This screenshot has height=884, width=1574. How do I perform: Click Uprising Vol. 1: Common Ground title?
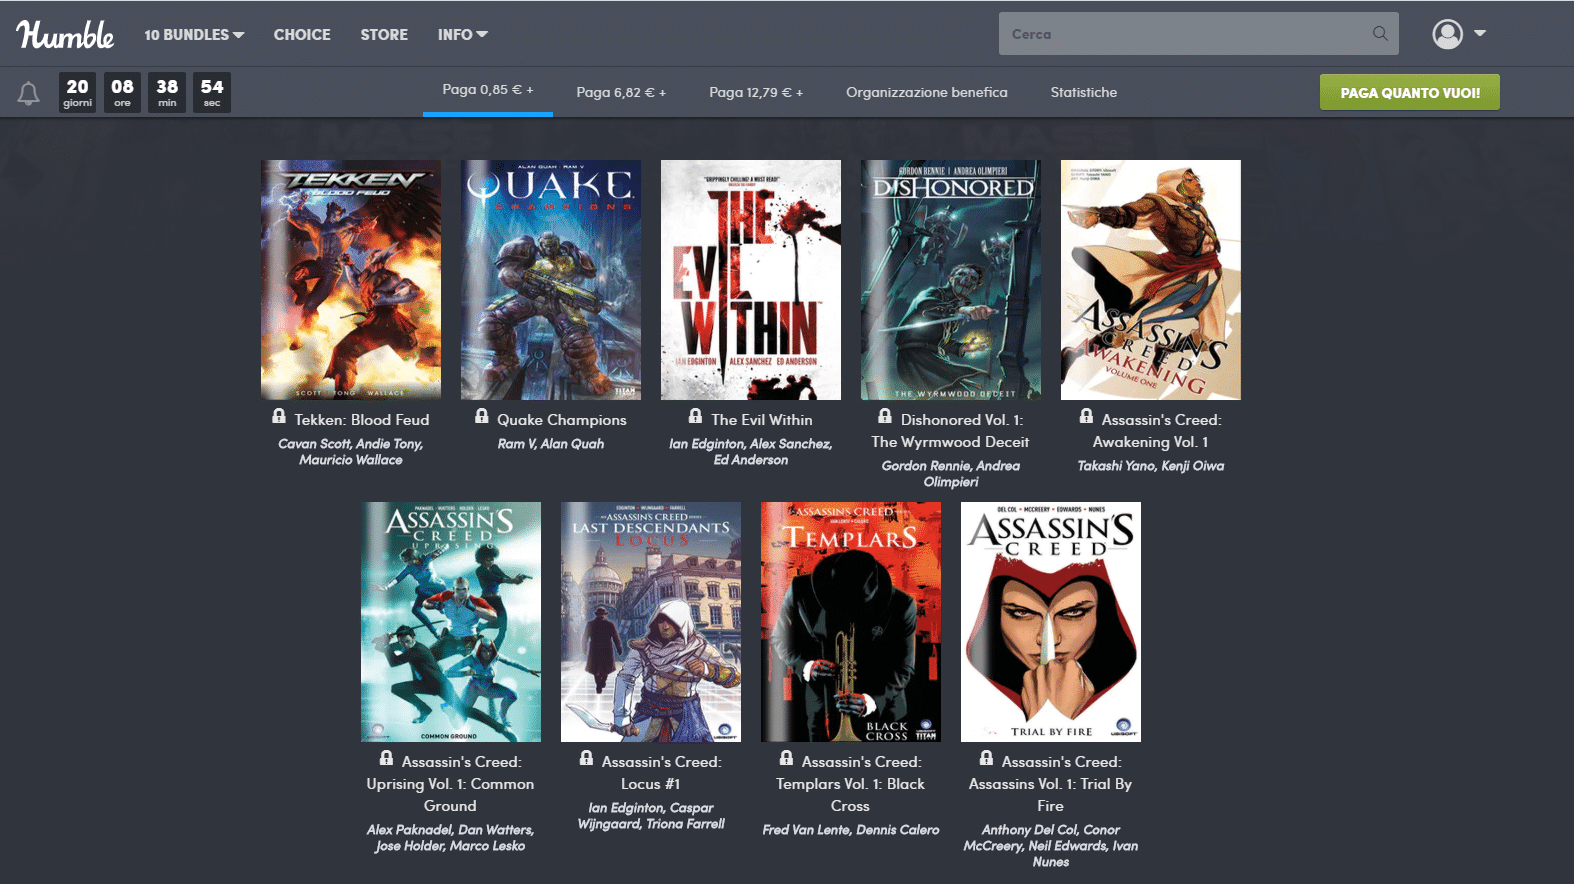click(x=451, y=784)
